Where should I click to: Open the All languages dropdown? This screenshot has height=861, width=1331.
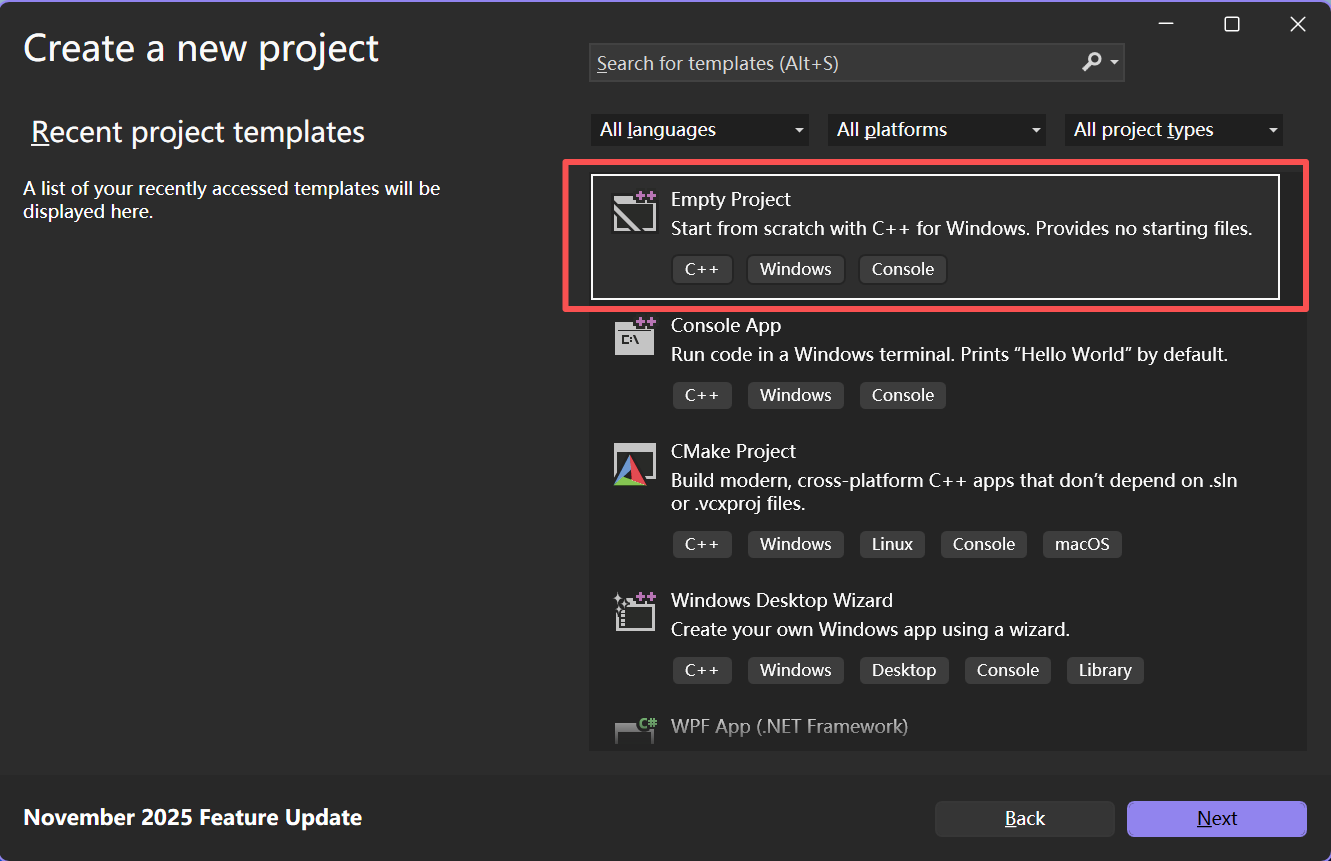[x=702, y=130]
